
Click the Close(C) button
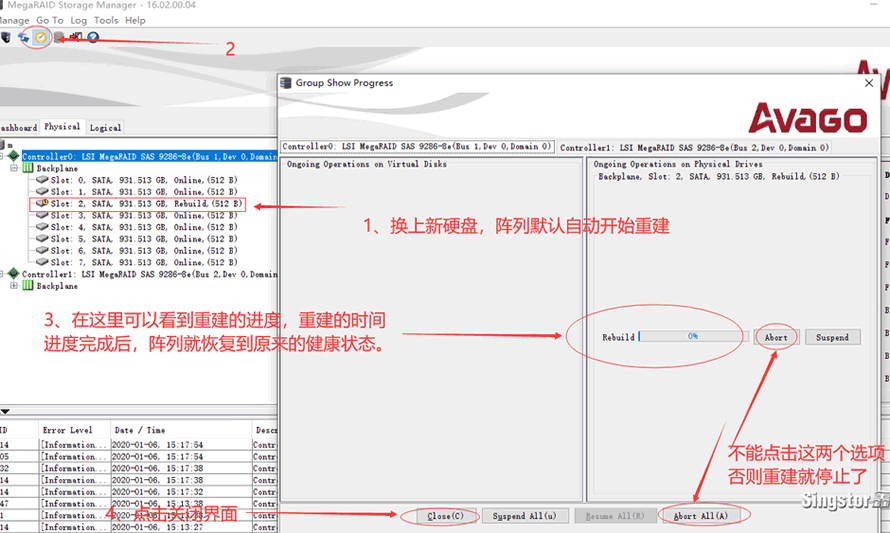446,516
